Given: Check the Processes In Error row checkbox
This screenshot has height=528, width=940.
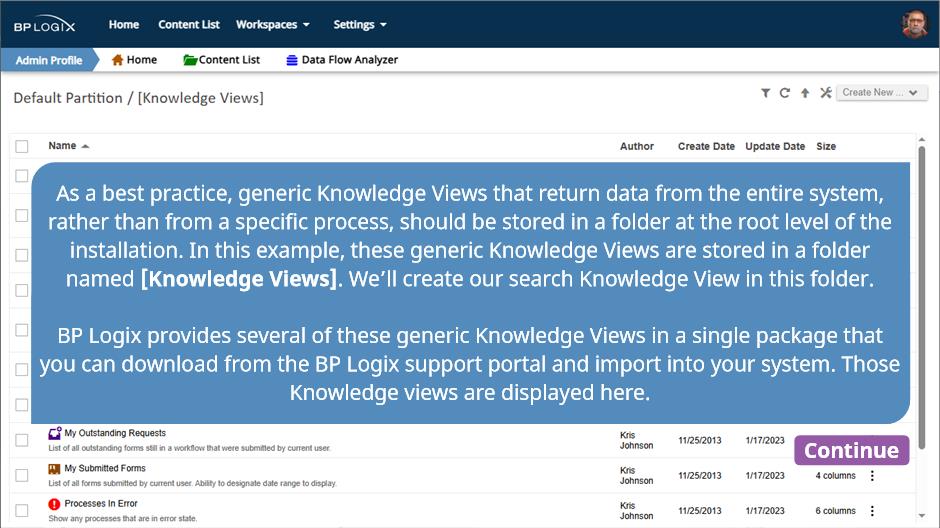Looking at the screenshot, I should pyautogui.click(x=22, y=511).
